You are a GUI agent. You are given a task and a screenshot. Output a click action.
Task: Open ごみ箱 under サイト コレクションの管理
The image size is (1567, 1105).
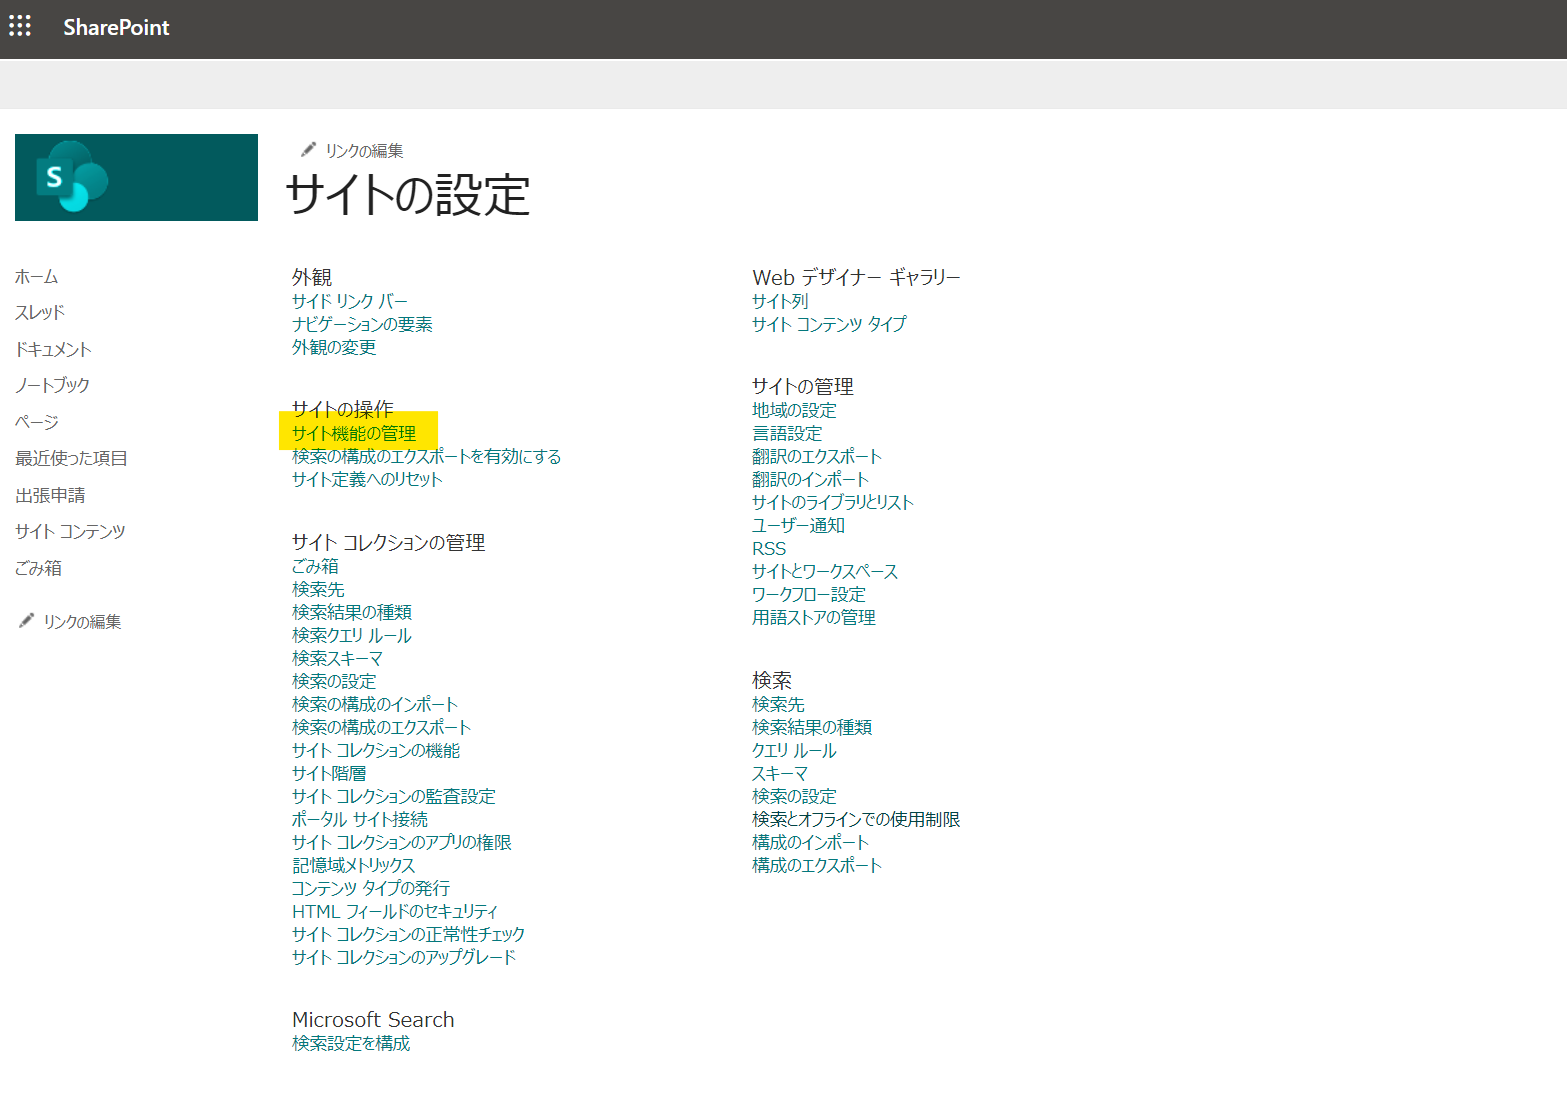tap(315, 566)
